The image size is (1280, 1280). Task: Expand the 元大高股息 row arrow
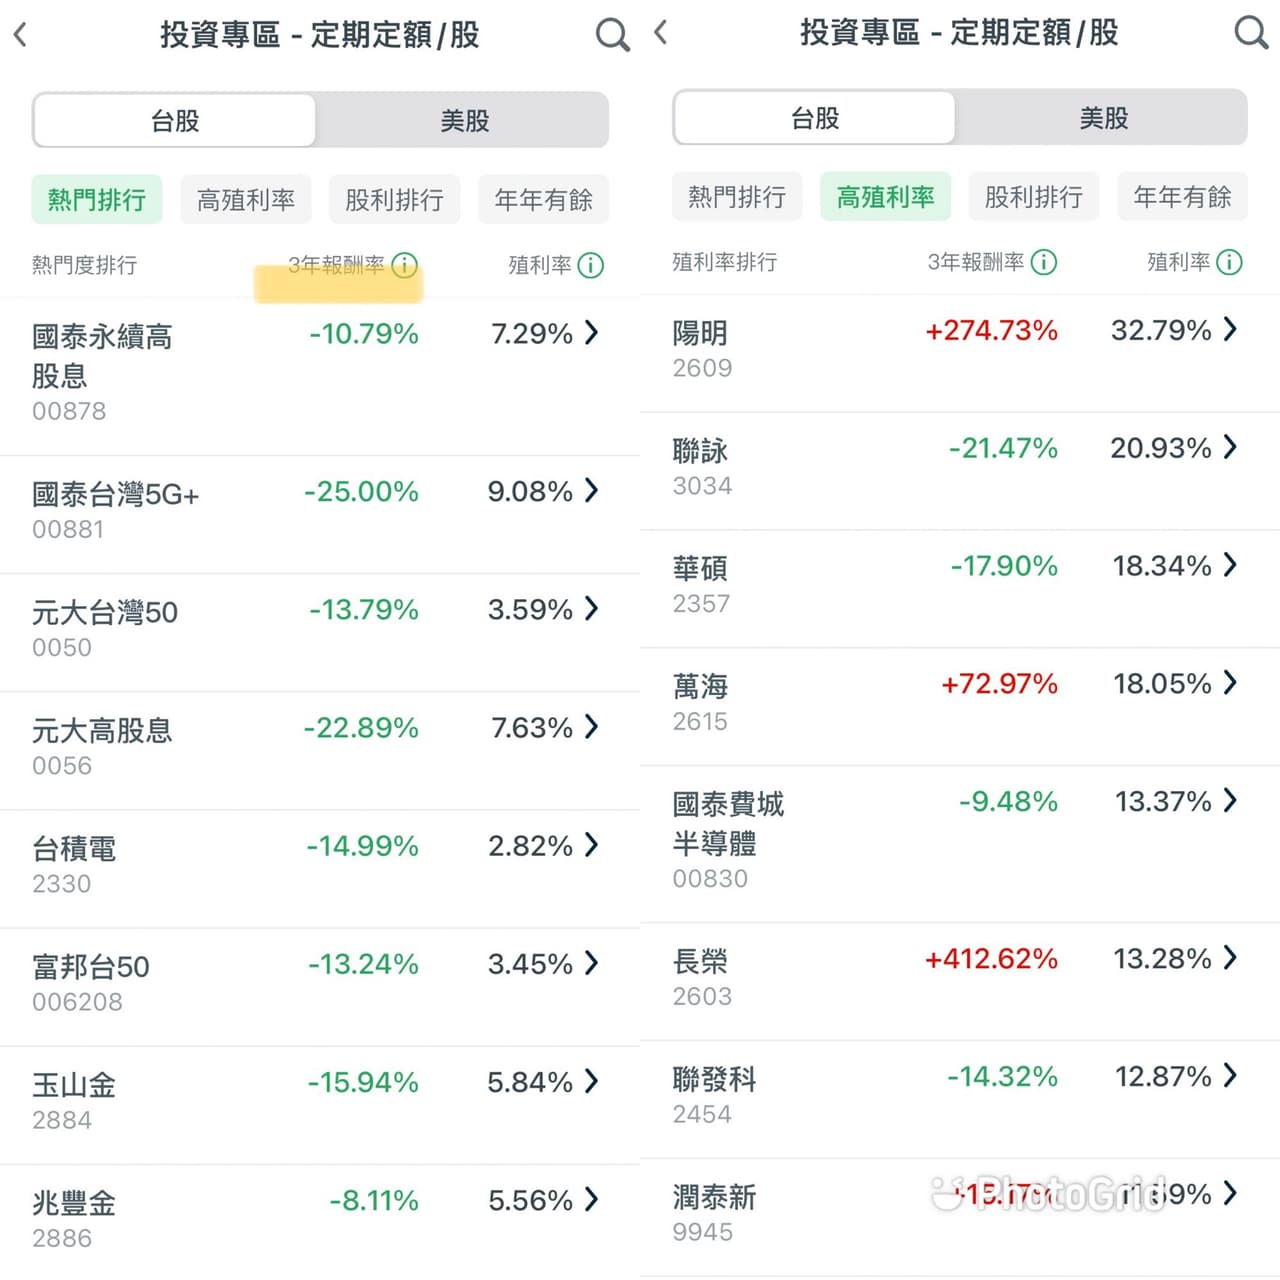click(x=592, y=726)
